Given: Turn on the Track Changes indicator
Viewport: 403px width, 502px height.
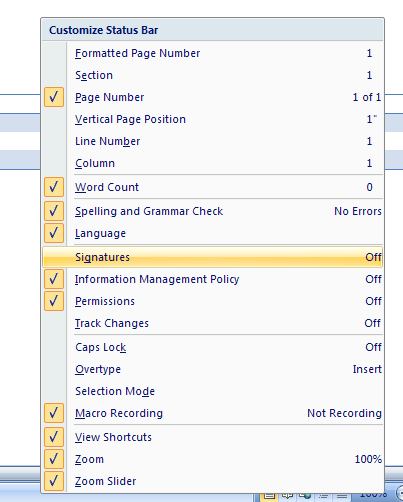Looking at the screenshot, I should [x=213, y=323].
